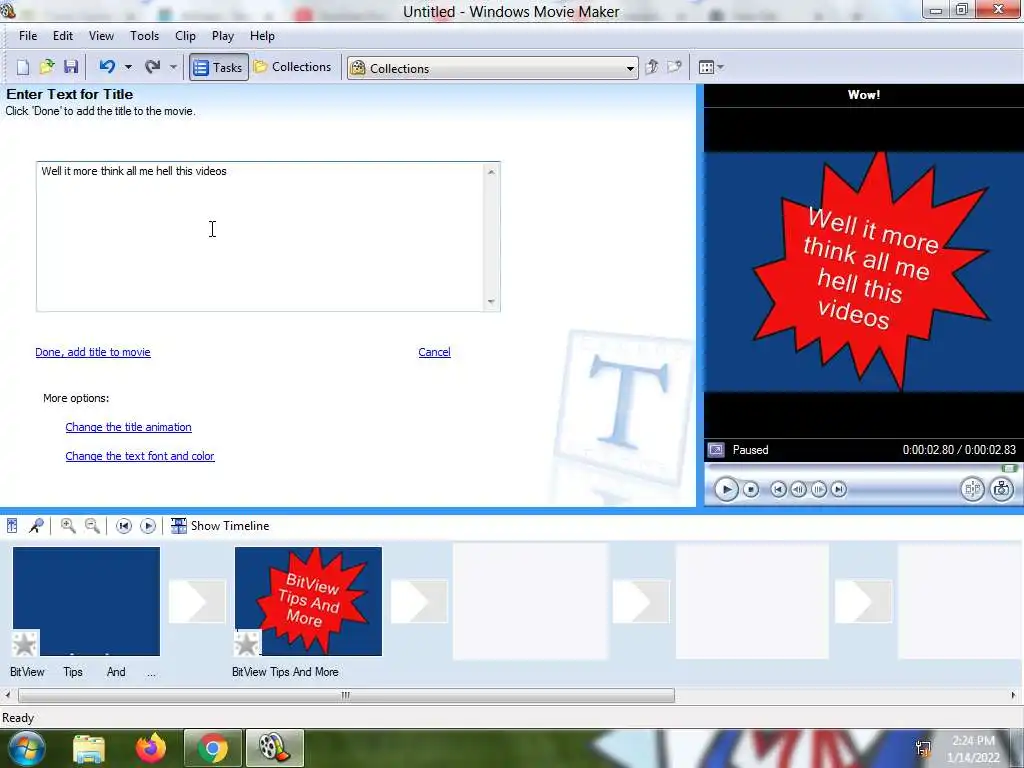Jump forward using the preview Forward button
Image resolution: width=1024 pixels, height=768 pixels.
(839, 489)
